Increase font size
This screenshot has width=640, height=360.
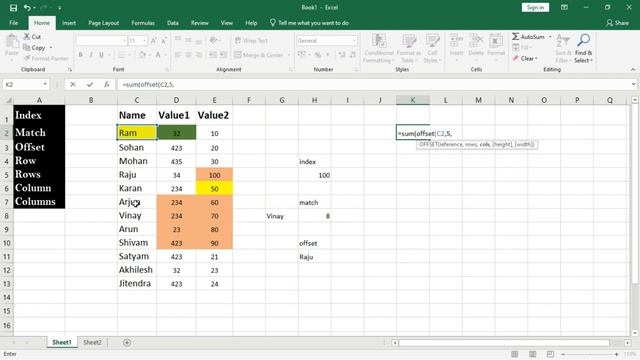coord(153,40)
